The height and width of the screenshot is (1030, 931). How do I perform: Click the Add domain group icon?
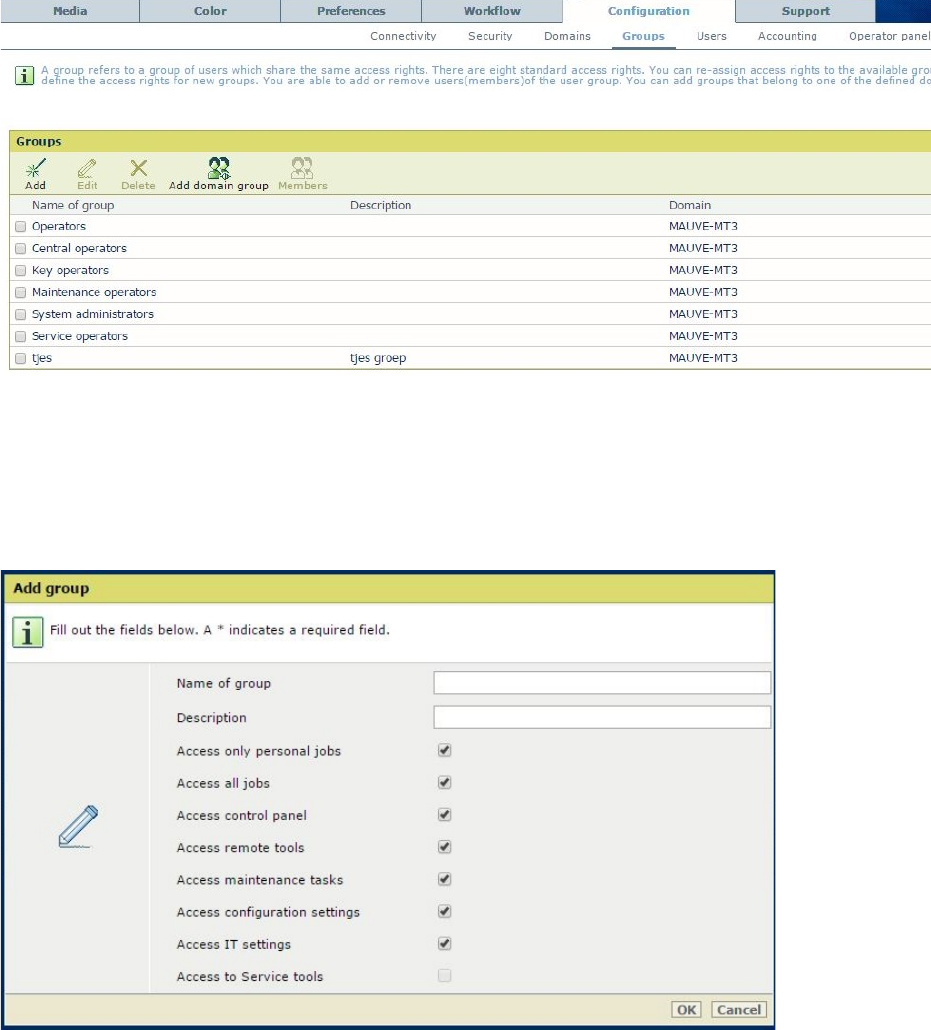click(219, 168)
